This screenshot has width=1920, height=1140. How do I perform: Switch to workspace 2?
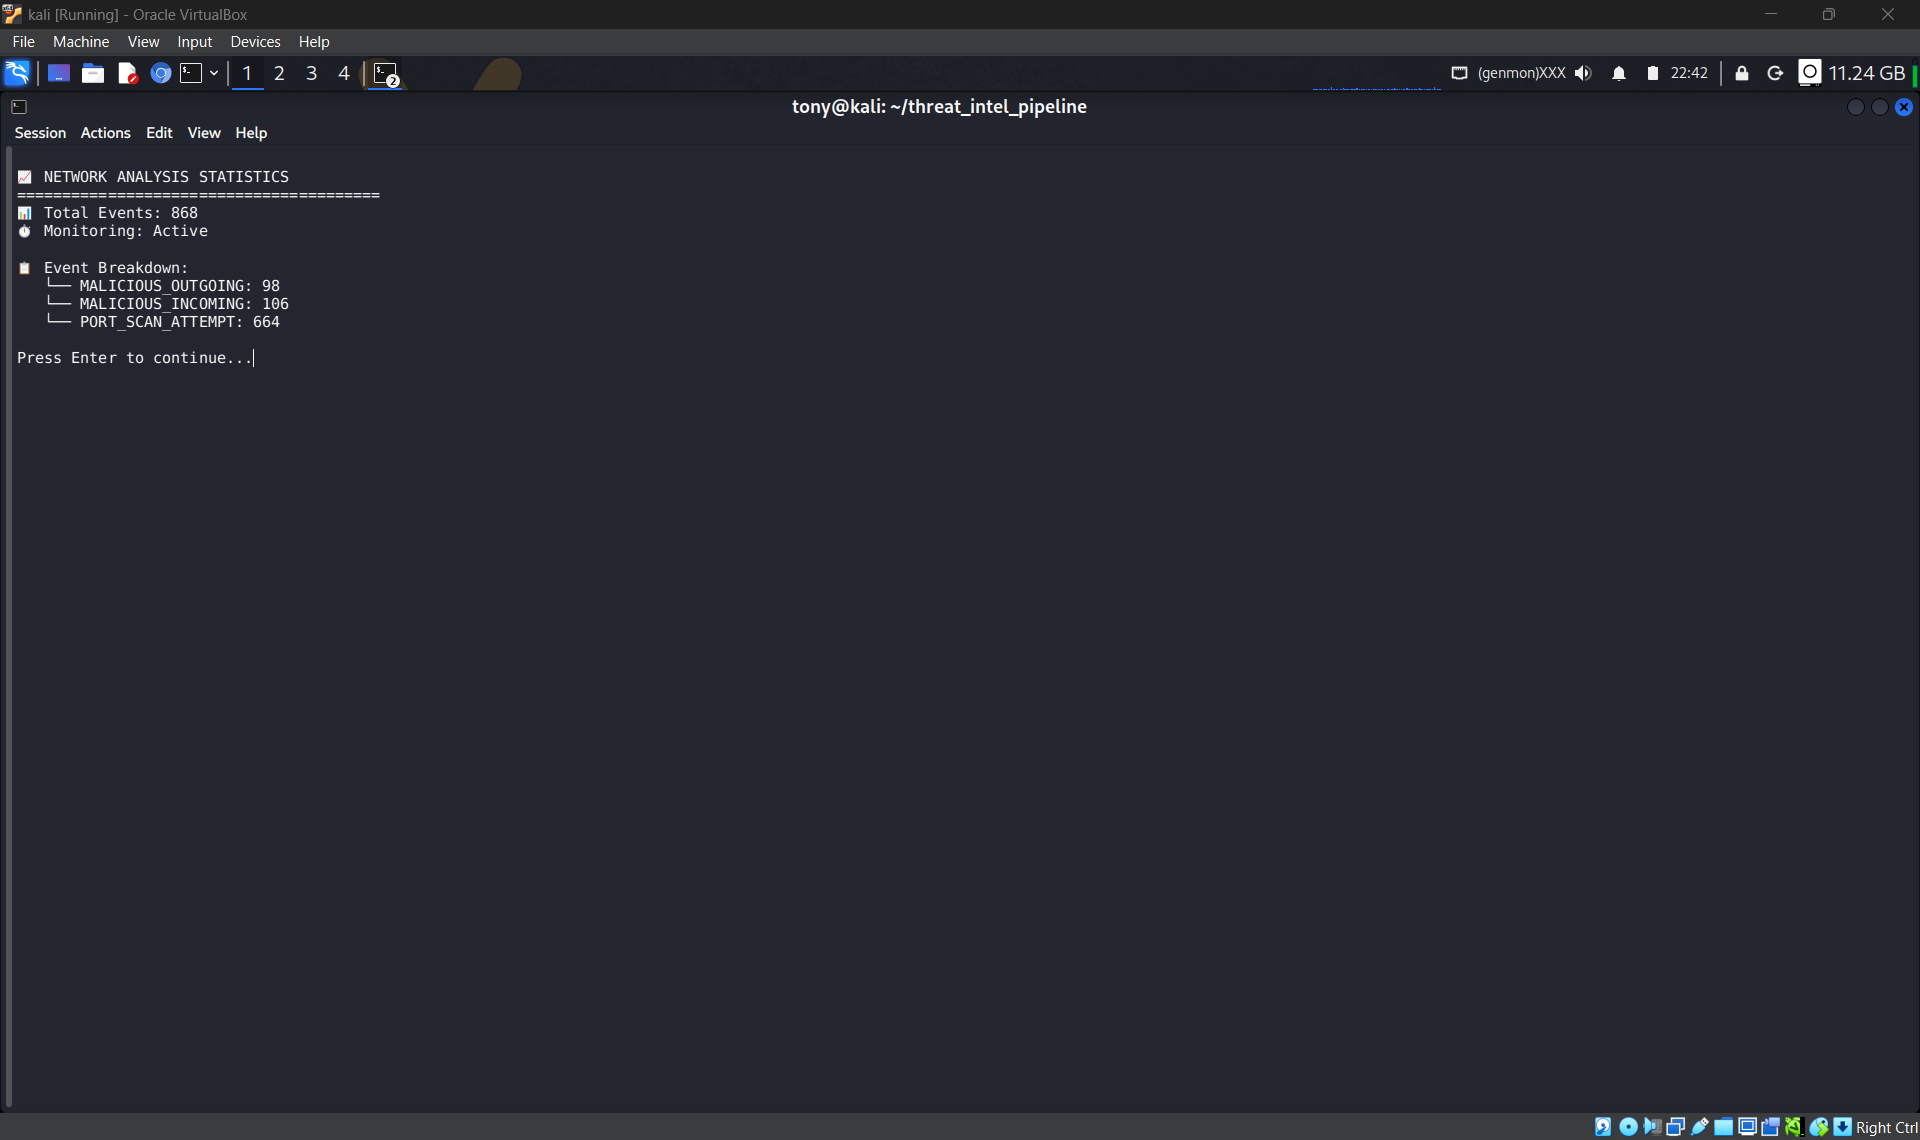279,73
